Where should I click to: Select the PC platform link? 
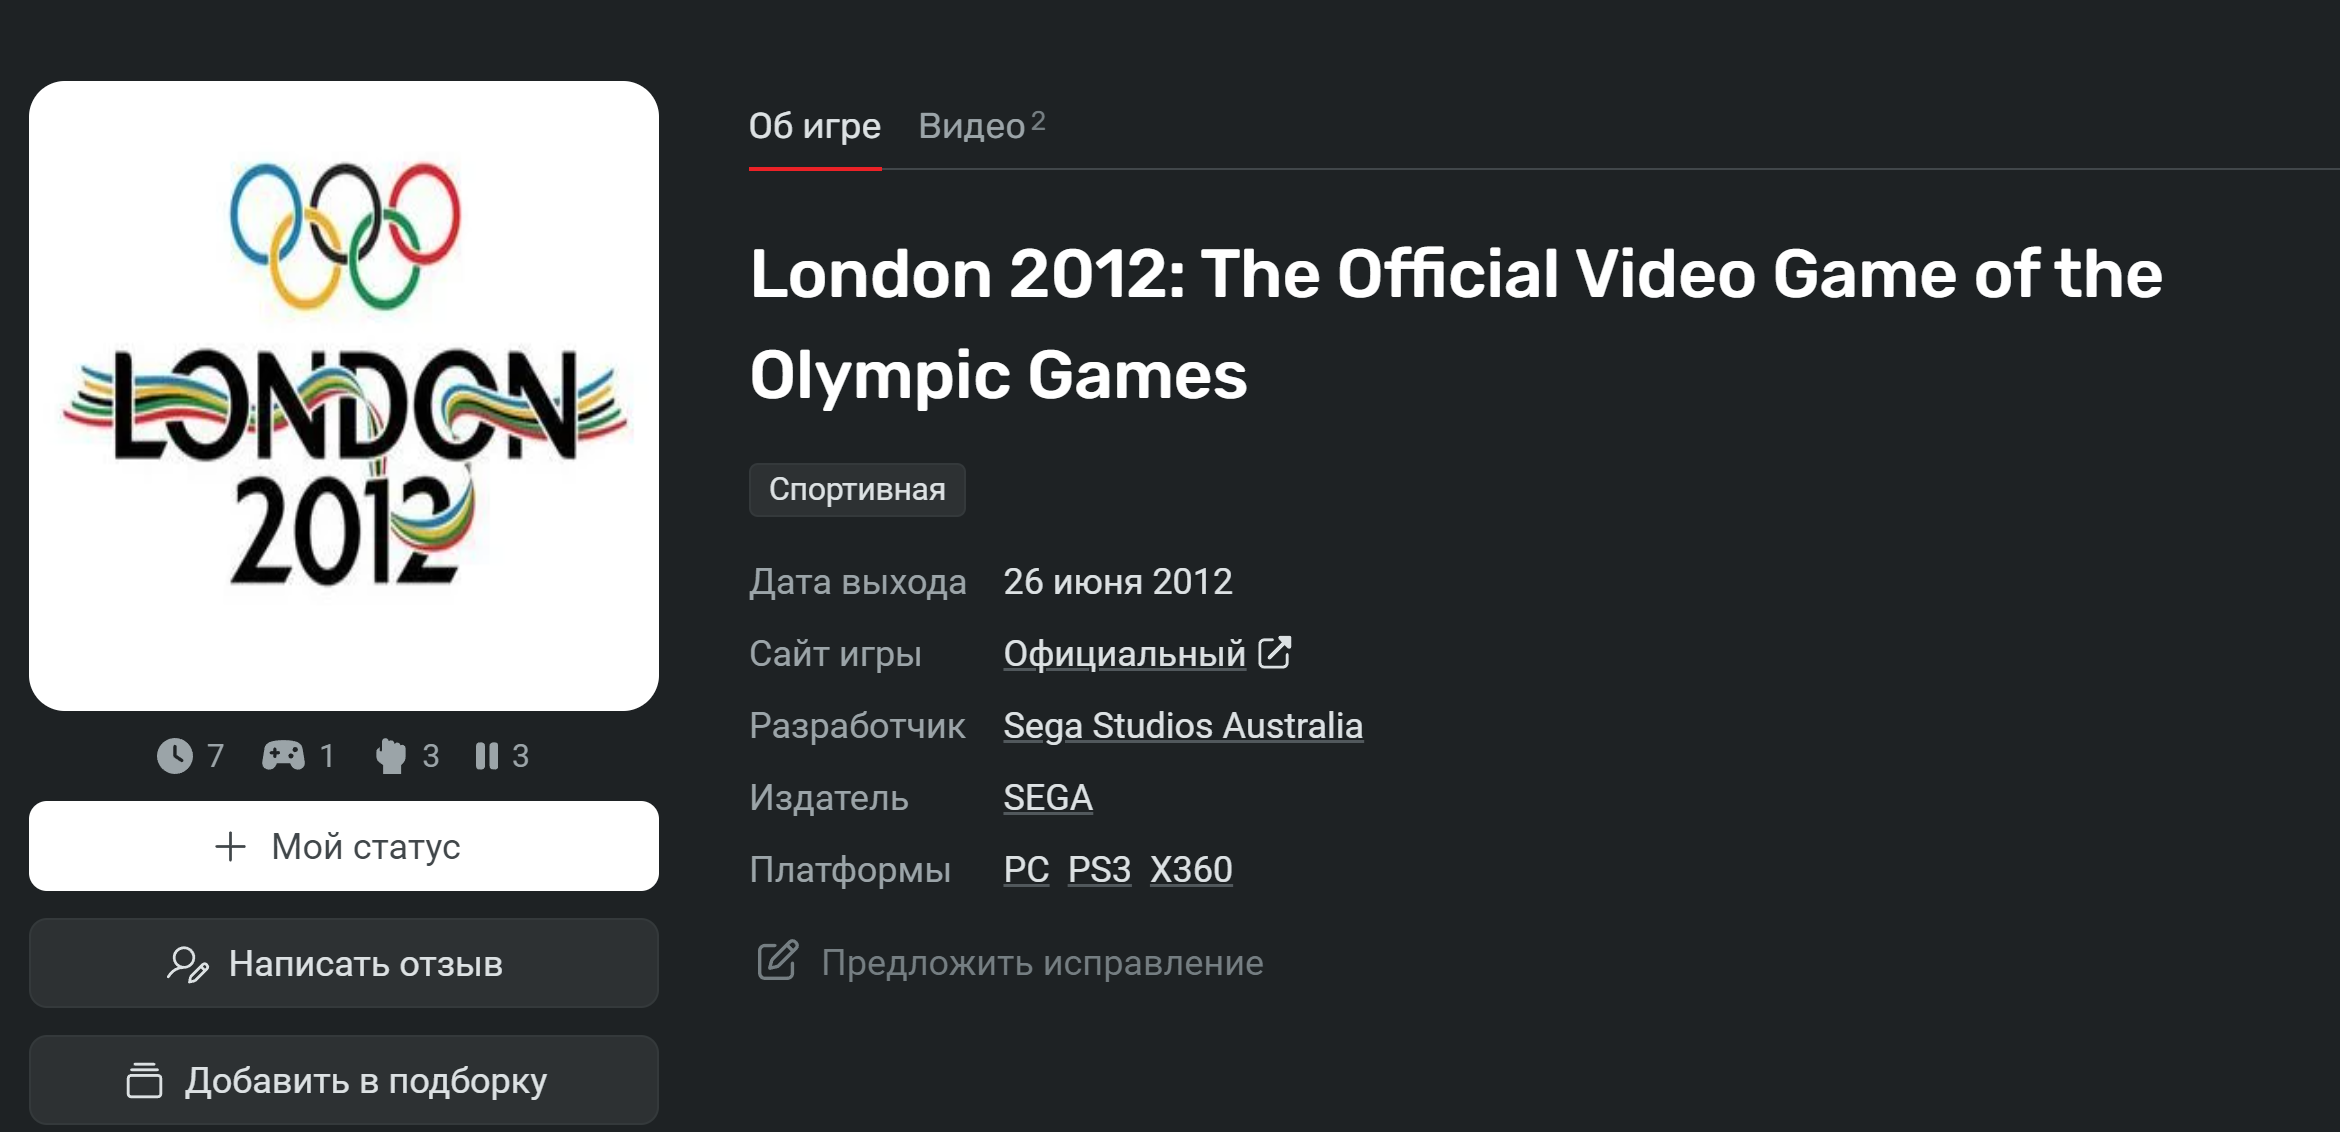(1026, 870)
